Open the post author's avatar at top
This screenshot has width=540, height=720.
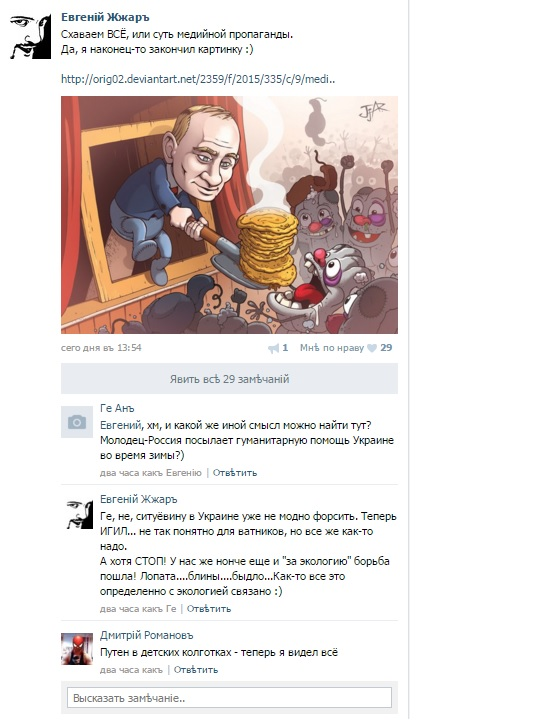tap(30, 36)
